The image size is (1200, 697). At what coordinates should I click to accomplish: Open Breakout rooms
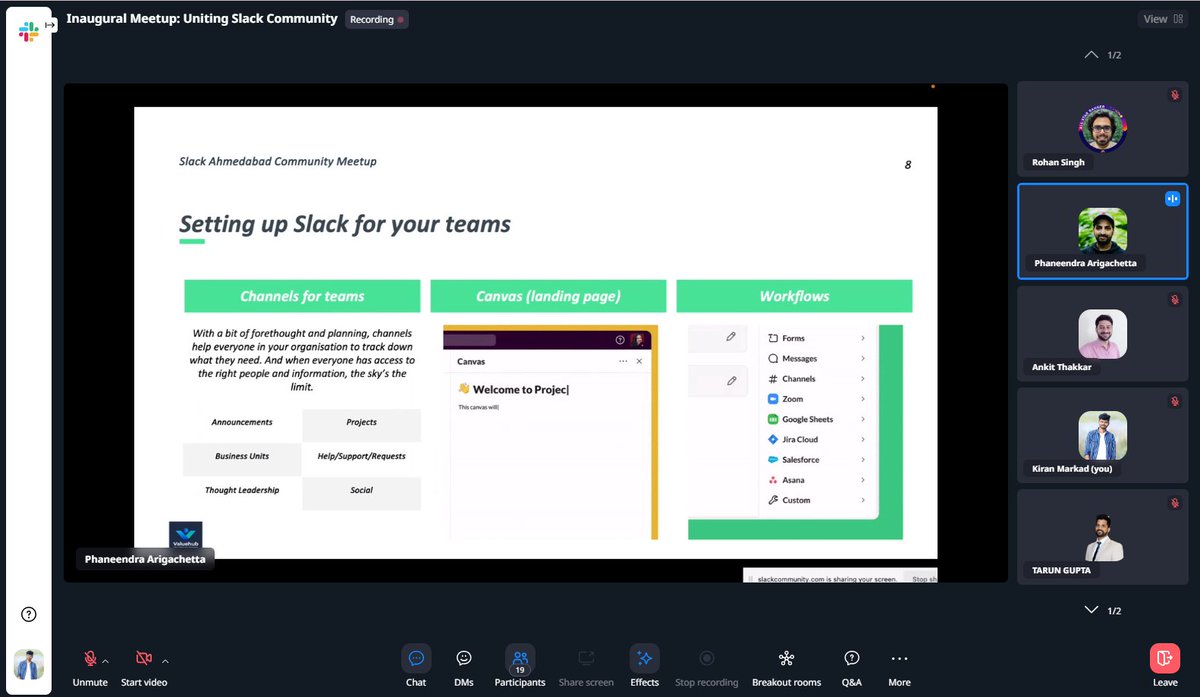[x=786, y=666]
